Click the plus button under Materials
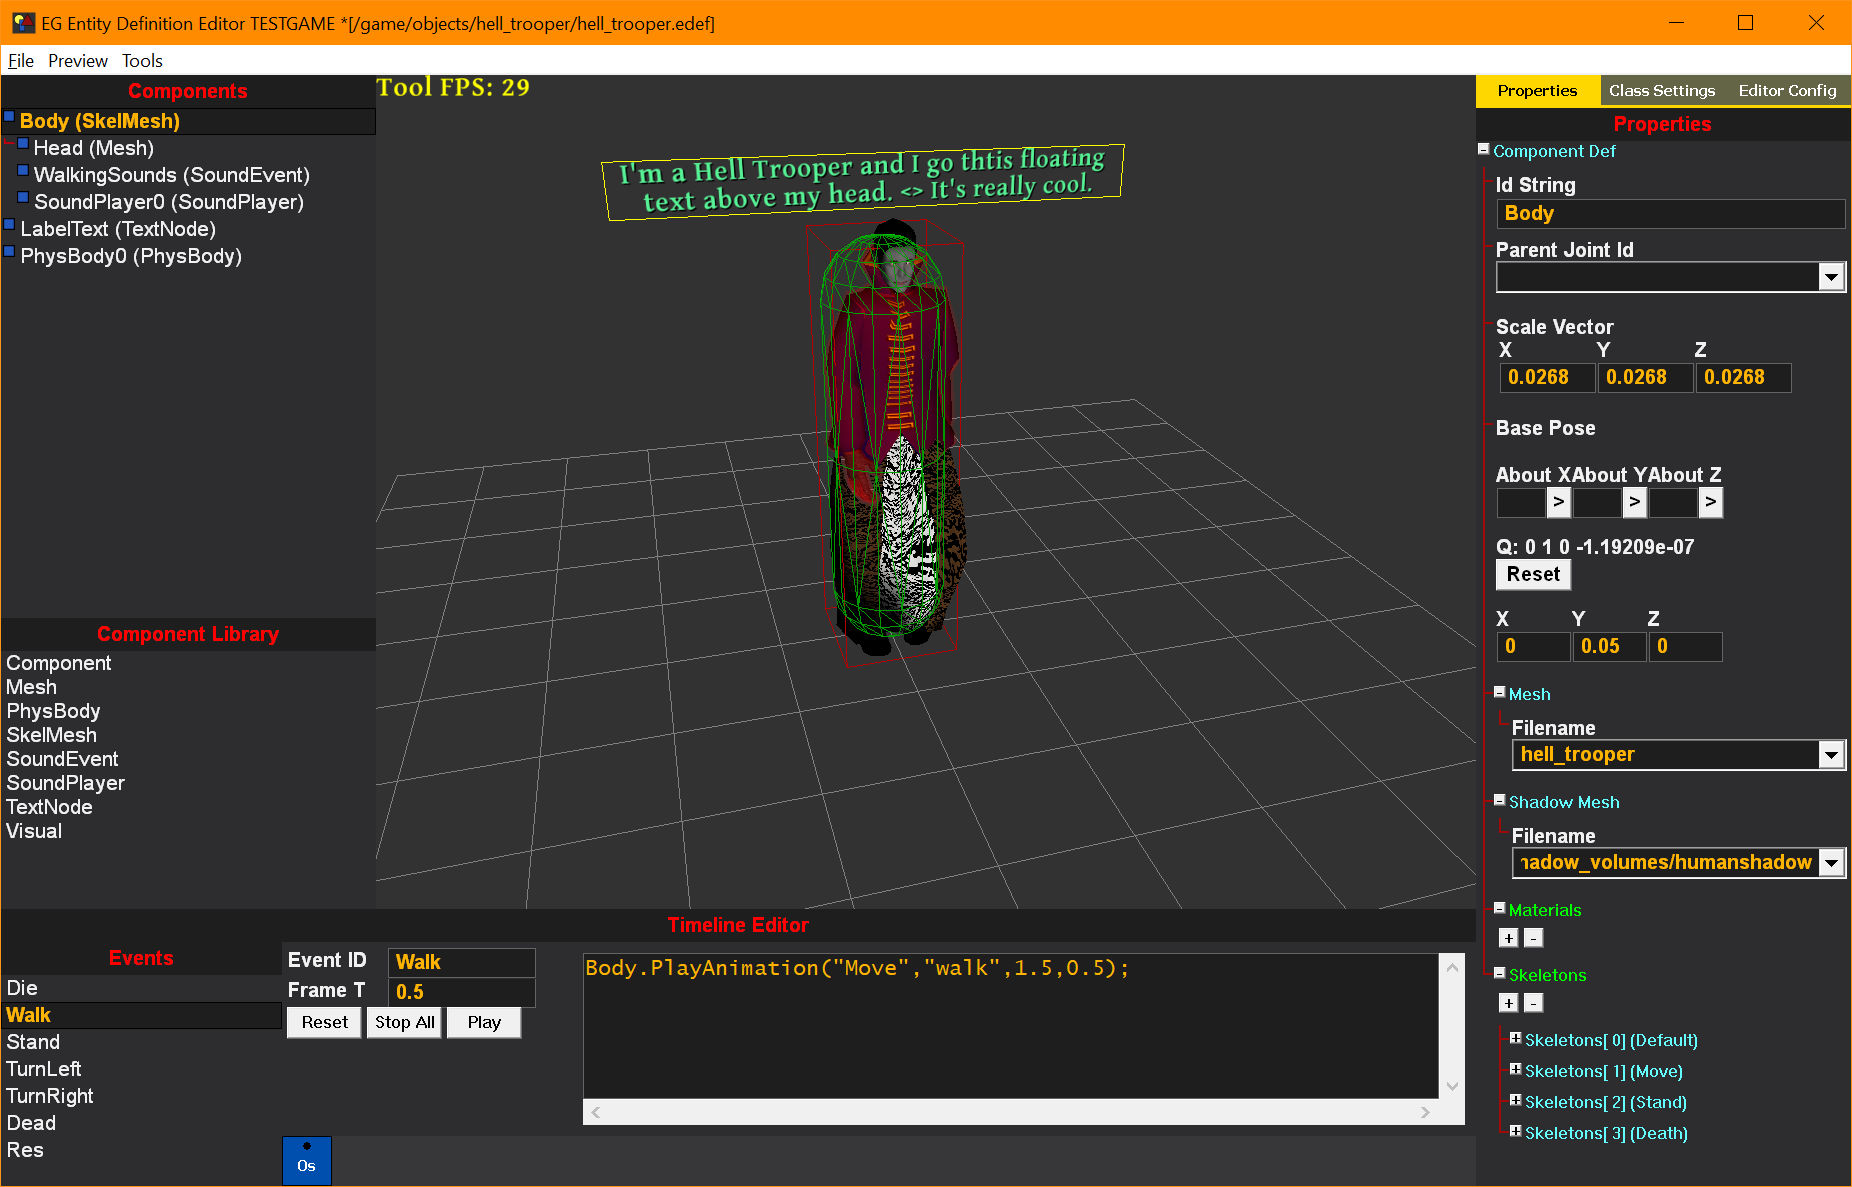The image size is (1852, 1187). tap(1508, 938)
